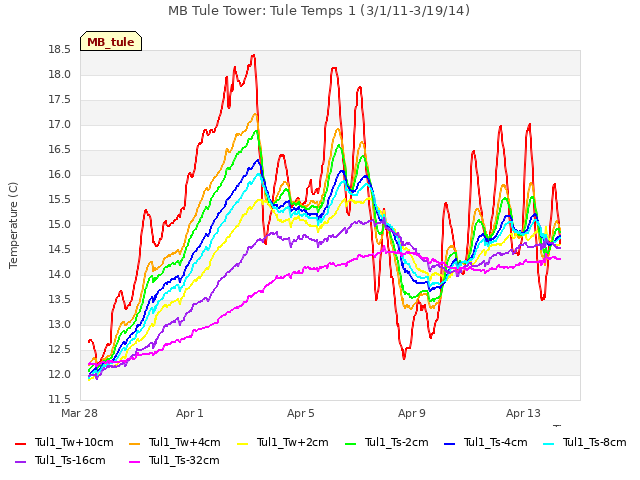Click the 18.5 y-axis tick label
The width and height of the screenshot is (640, 480).
[60, 50]
